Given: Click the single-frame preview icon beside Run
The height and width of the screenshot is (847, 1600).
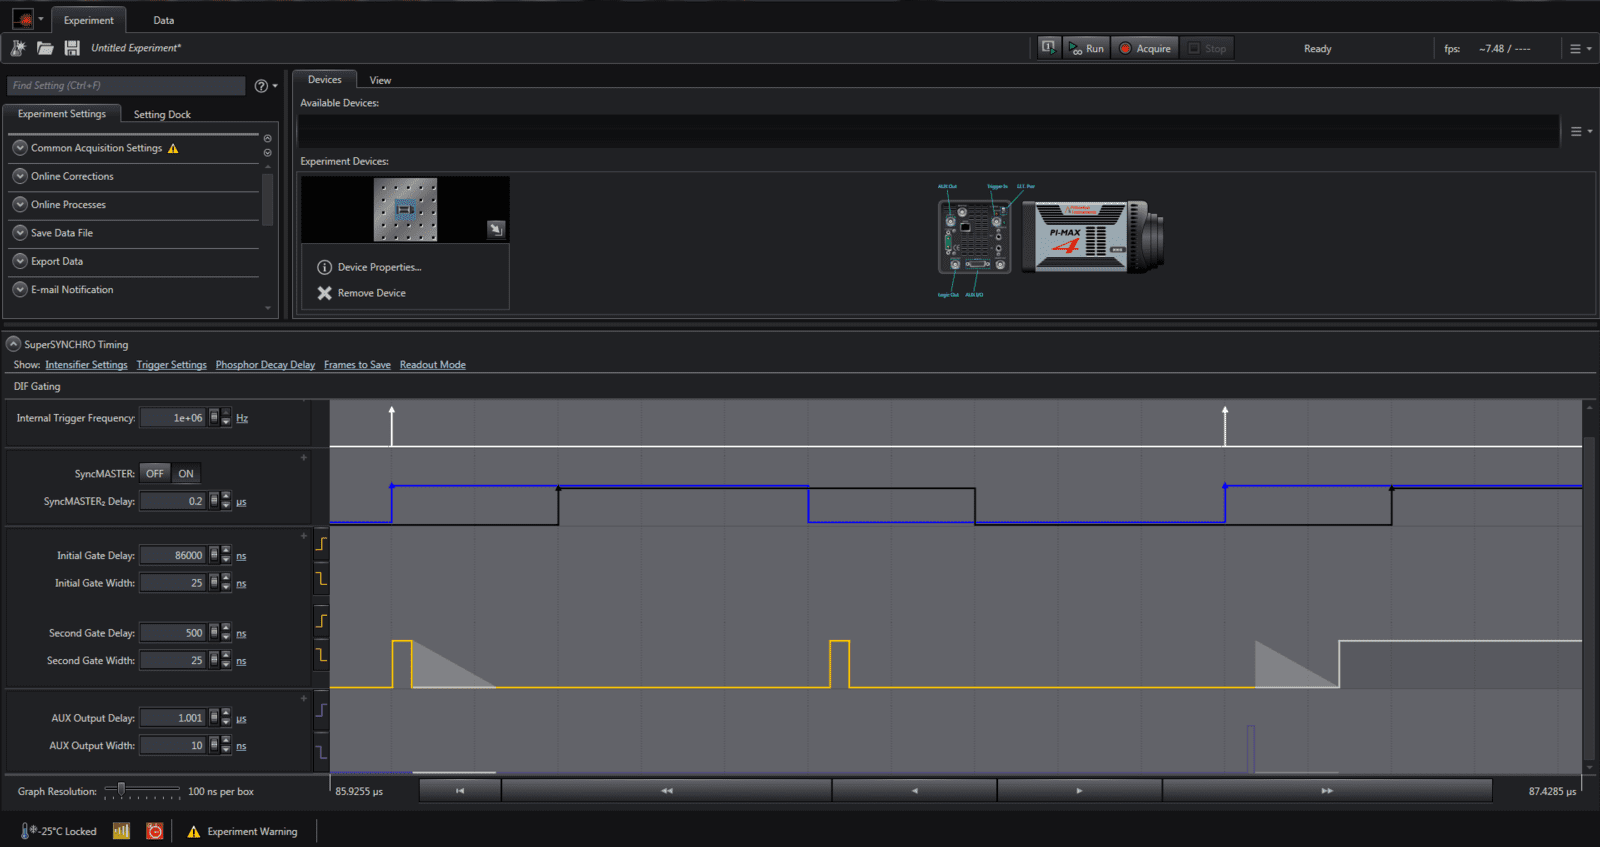Looking at the screenshot, I should click(x=1048, y=48).
